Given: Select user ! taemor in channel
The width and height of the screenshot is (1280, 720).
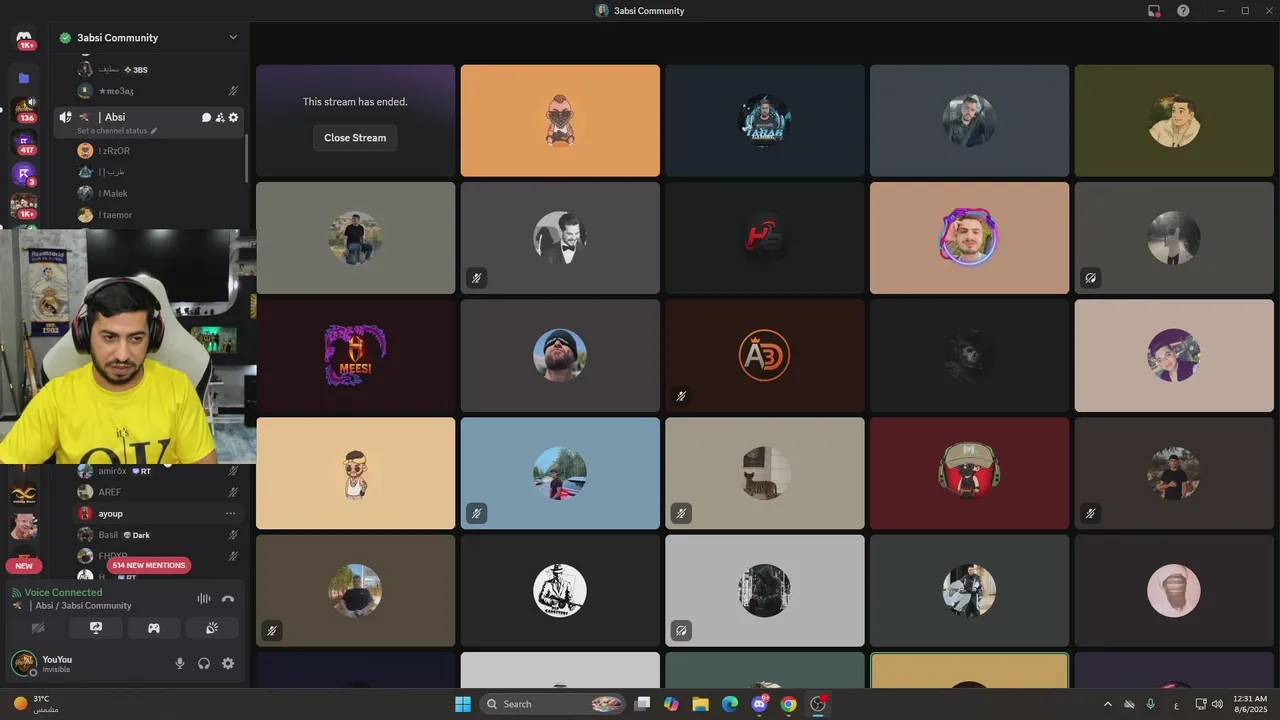Looking at the screenshot, I should (149, 215).
